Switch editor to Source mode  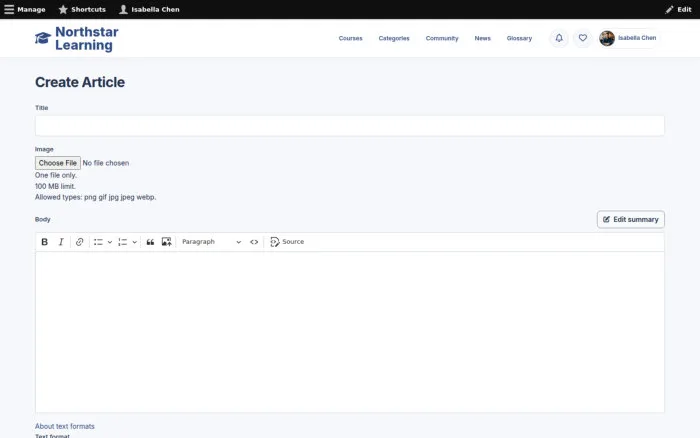click(x=287, y=242)
